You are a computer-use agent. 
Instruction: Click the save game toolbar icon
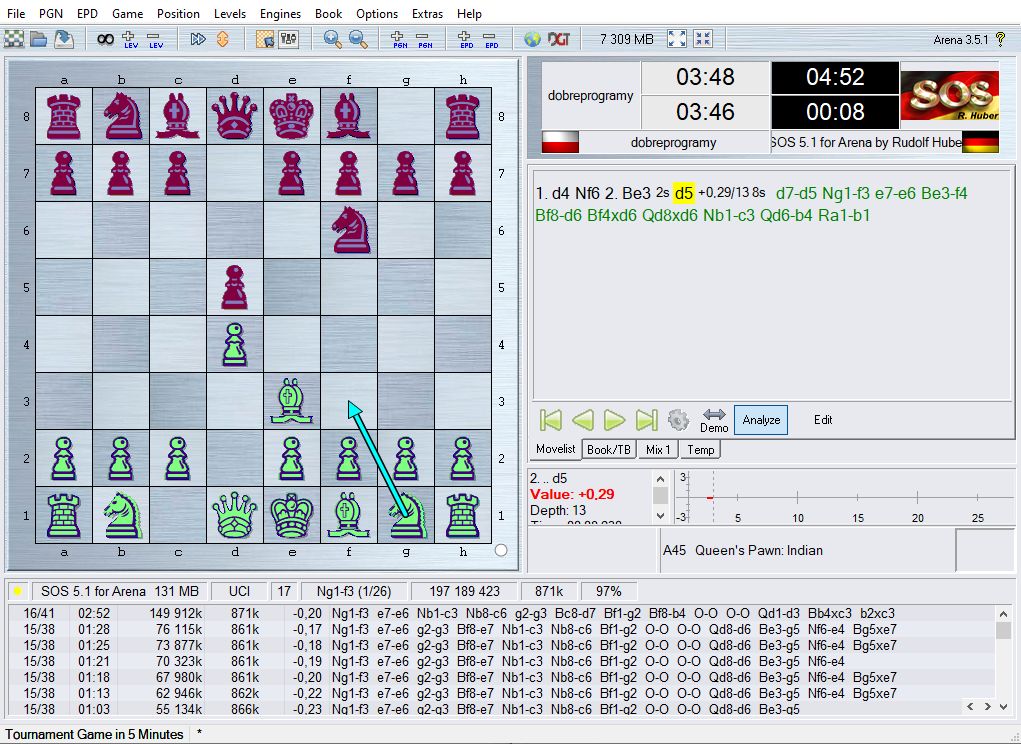(x=63, y=40)
